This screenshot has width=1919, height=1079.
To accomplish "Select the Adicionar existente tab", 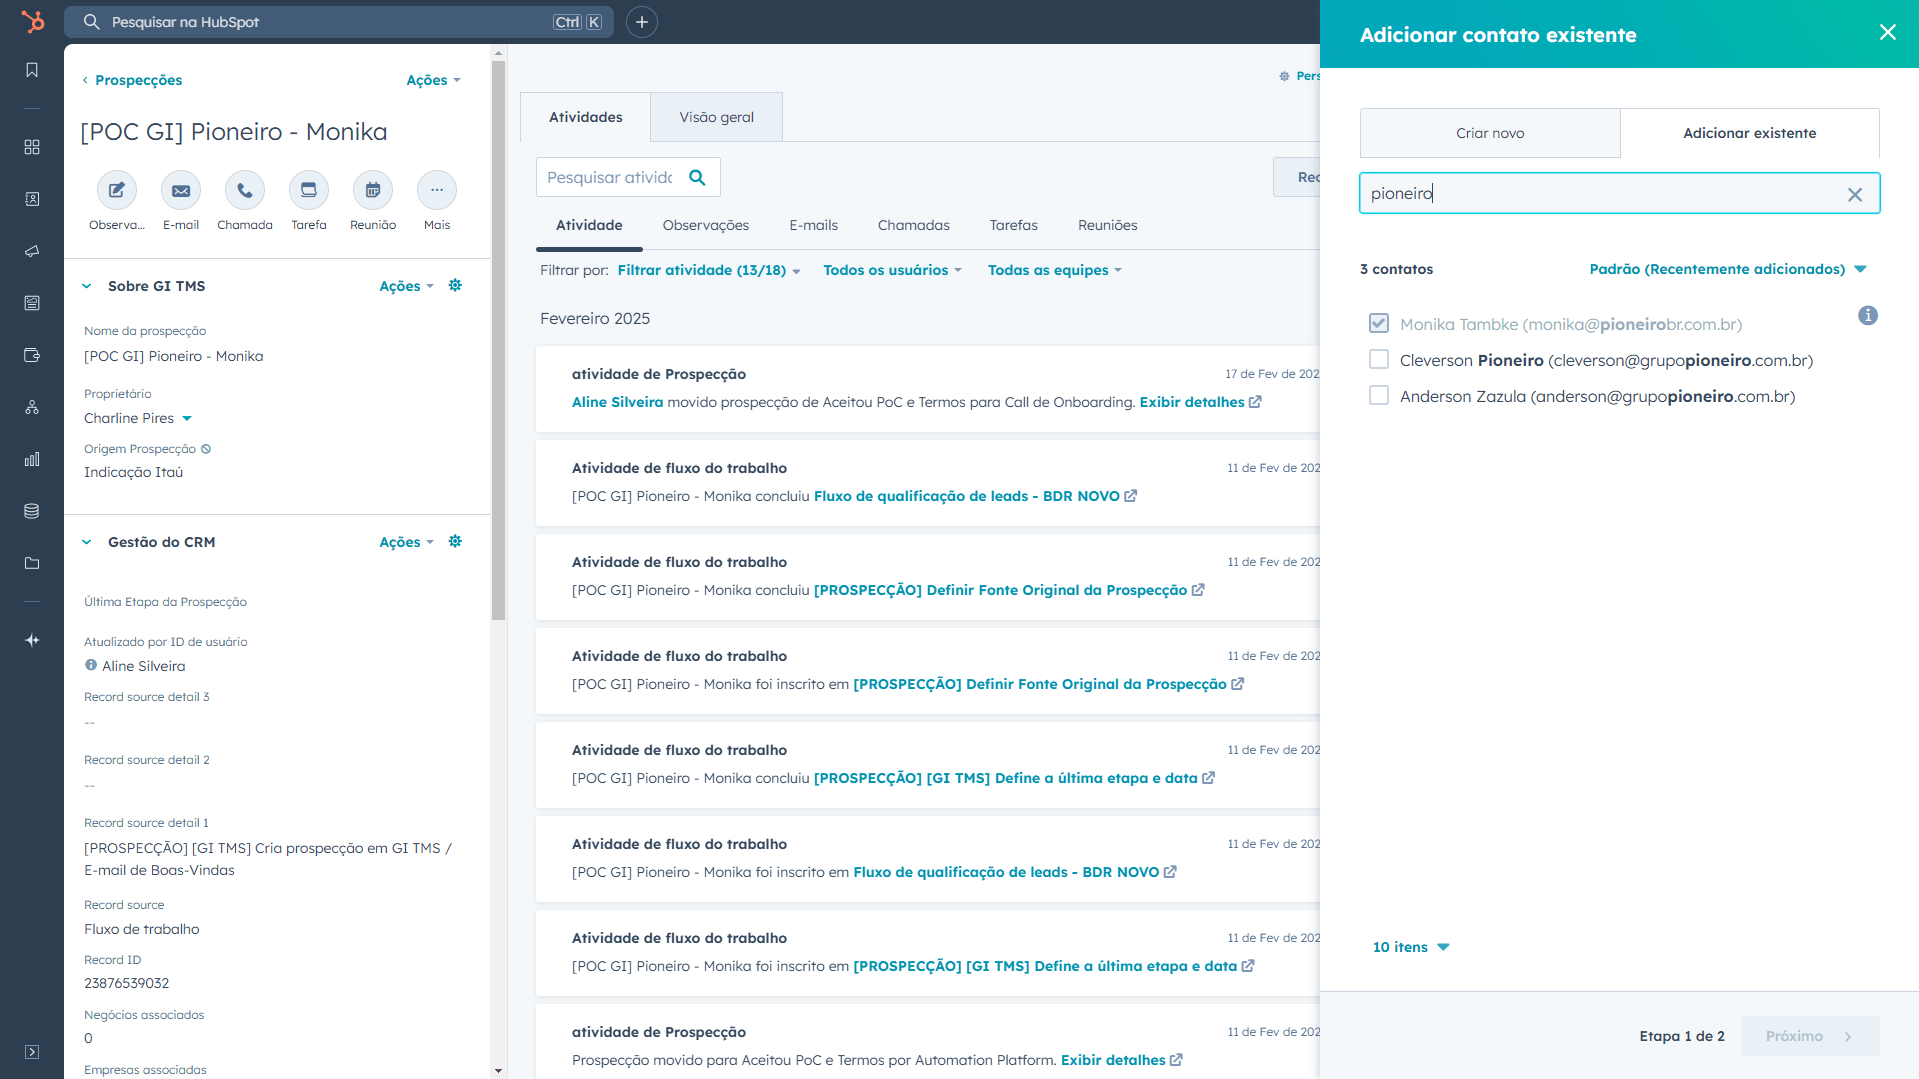I will click(1750, 133).
